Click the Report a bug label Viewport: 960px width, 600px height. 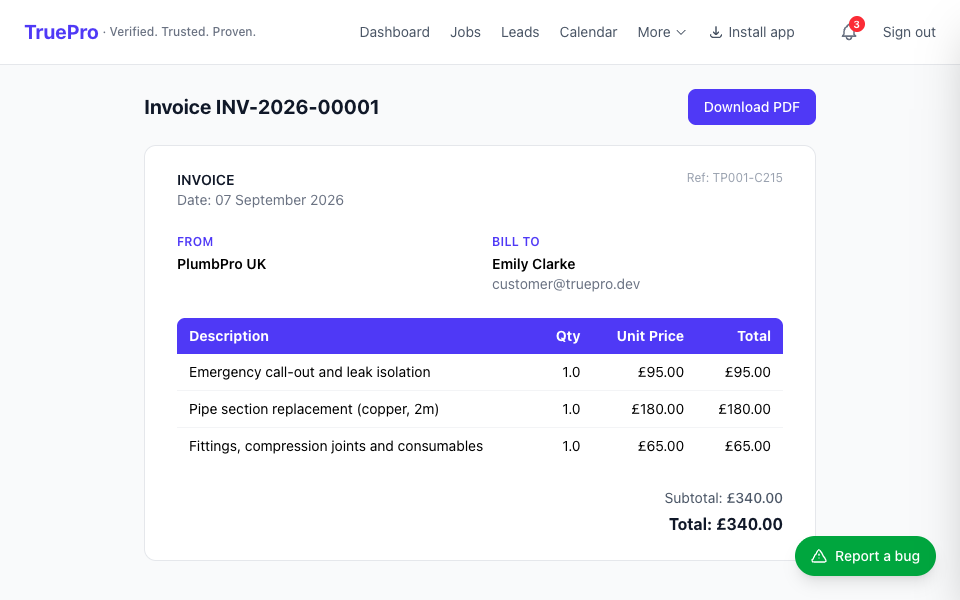click(x=877, y=556)
